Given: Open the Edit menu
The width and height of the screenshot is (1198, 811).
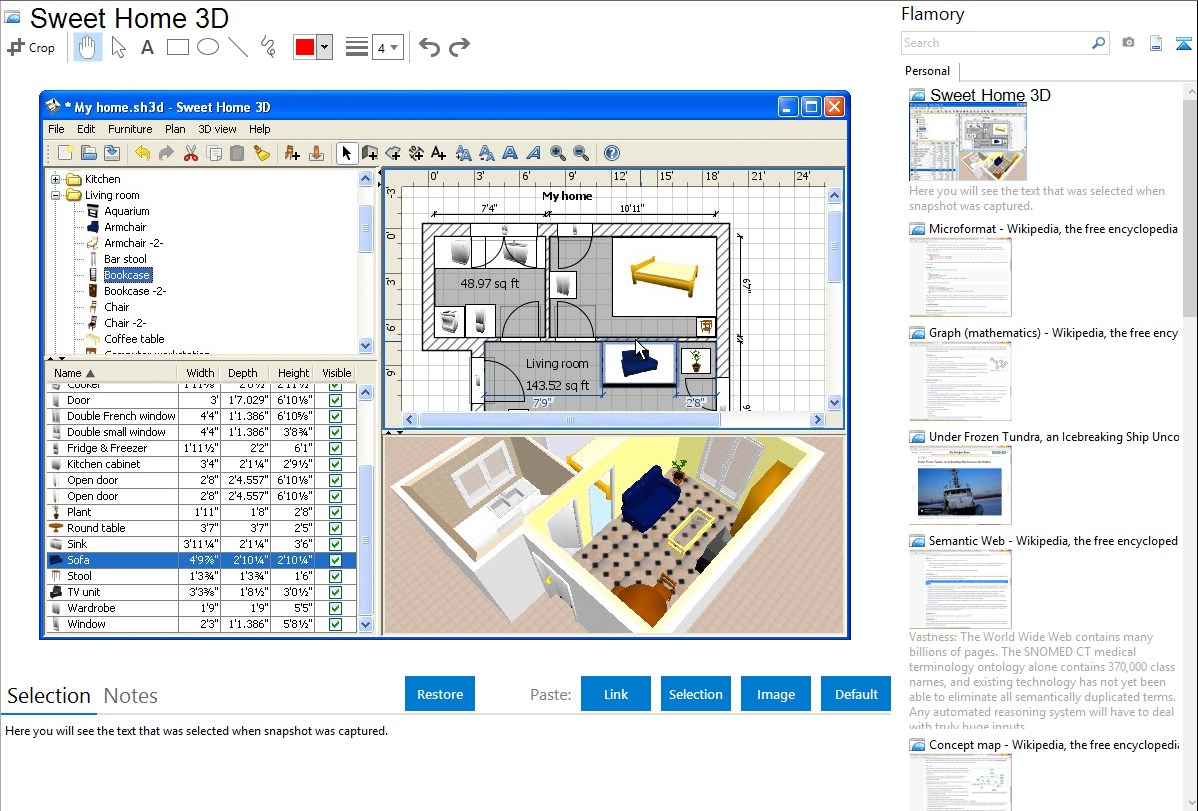Looking at the screenshot, I should (x=86, y=129).
